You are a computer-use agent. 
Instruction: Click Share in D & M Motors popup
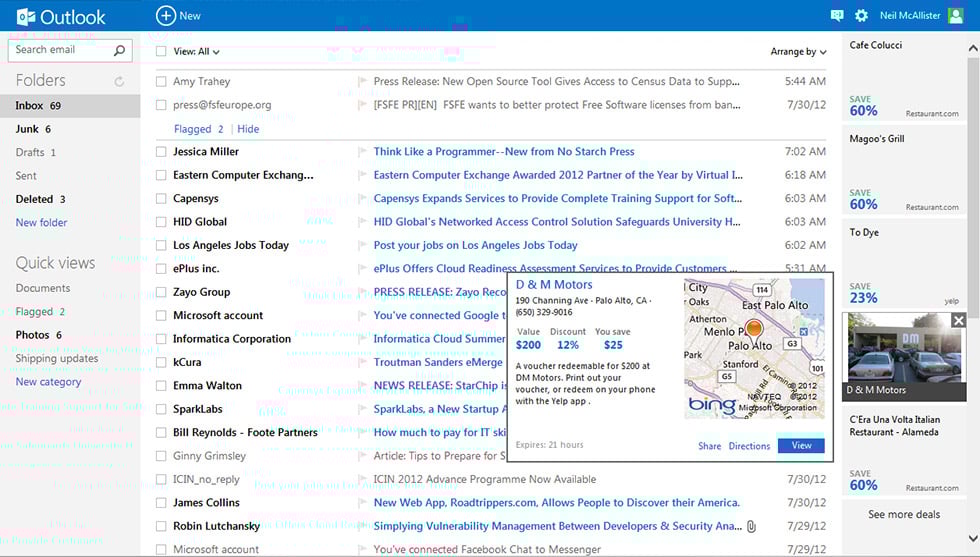tap(709, 446)
